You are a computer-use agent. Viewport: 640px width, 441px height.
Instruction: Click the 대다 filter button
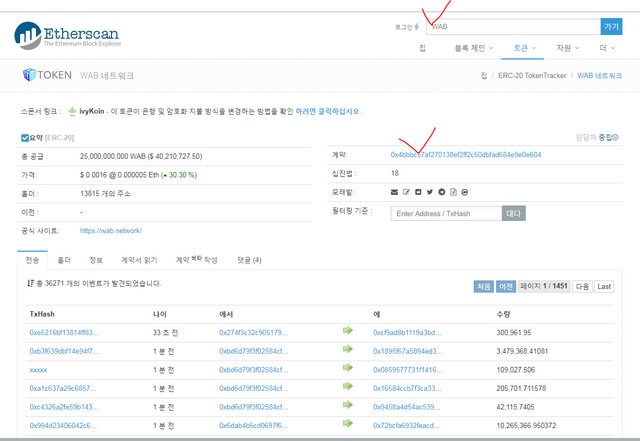coord(513,214)
